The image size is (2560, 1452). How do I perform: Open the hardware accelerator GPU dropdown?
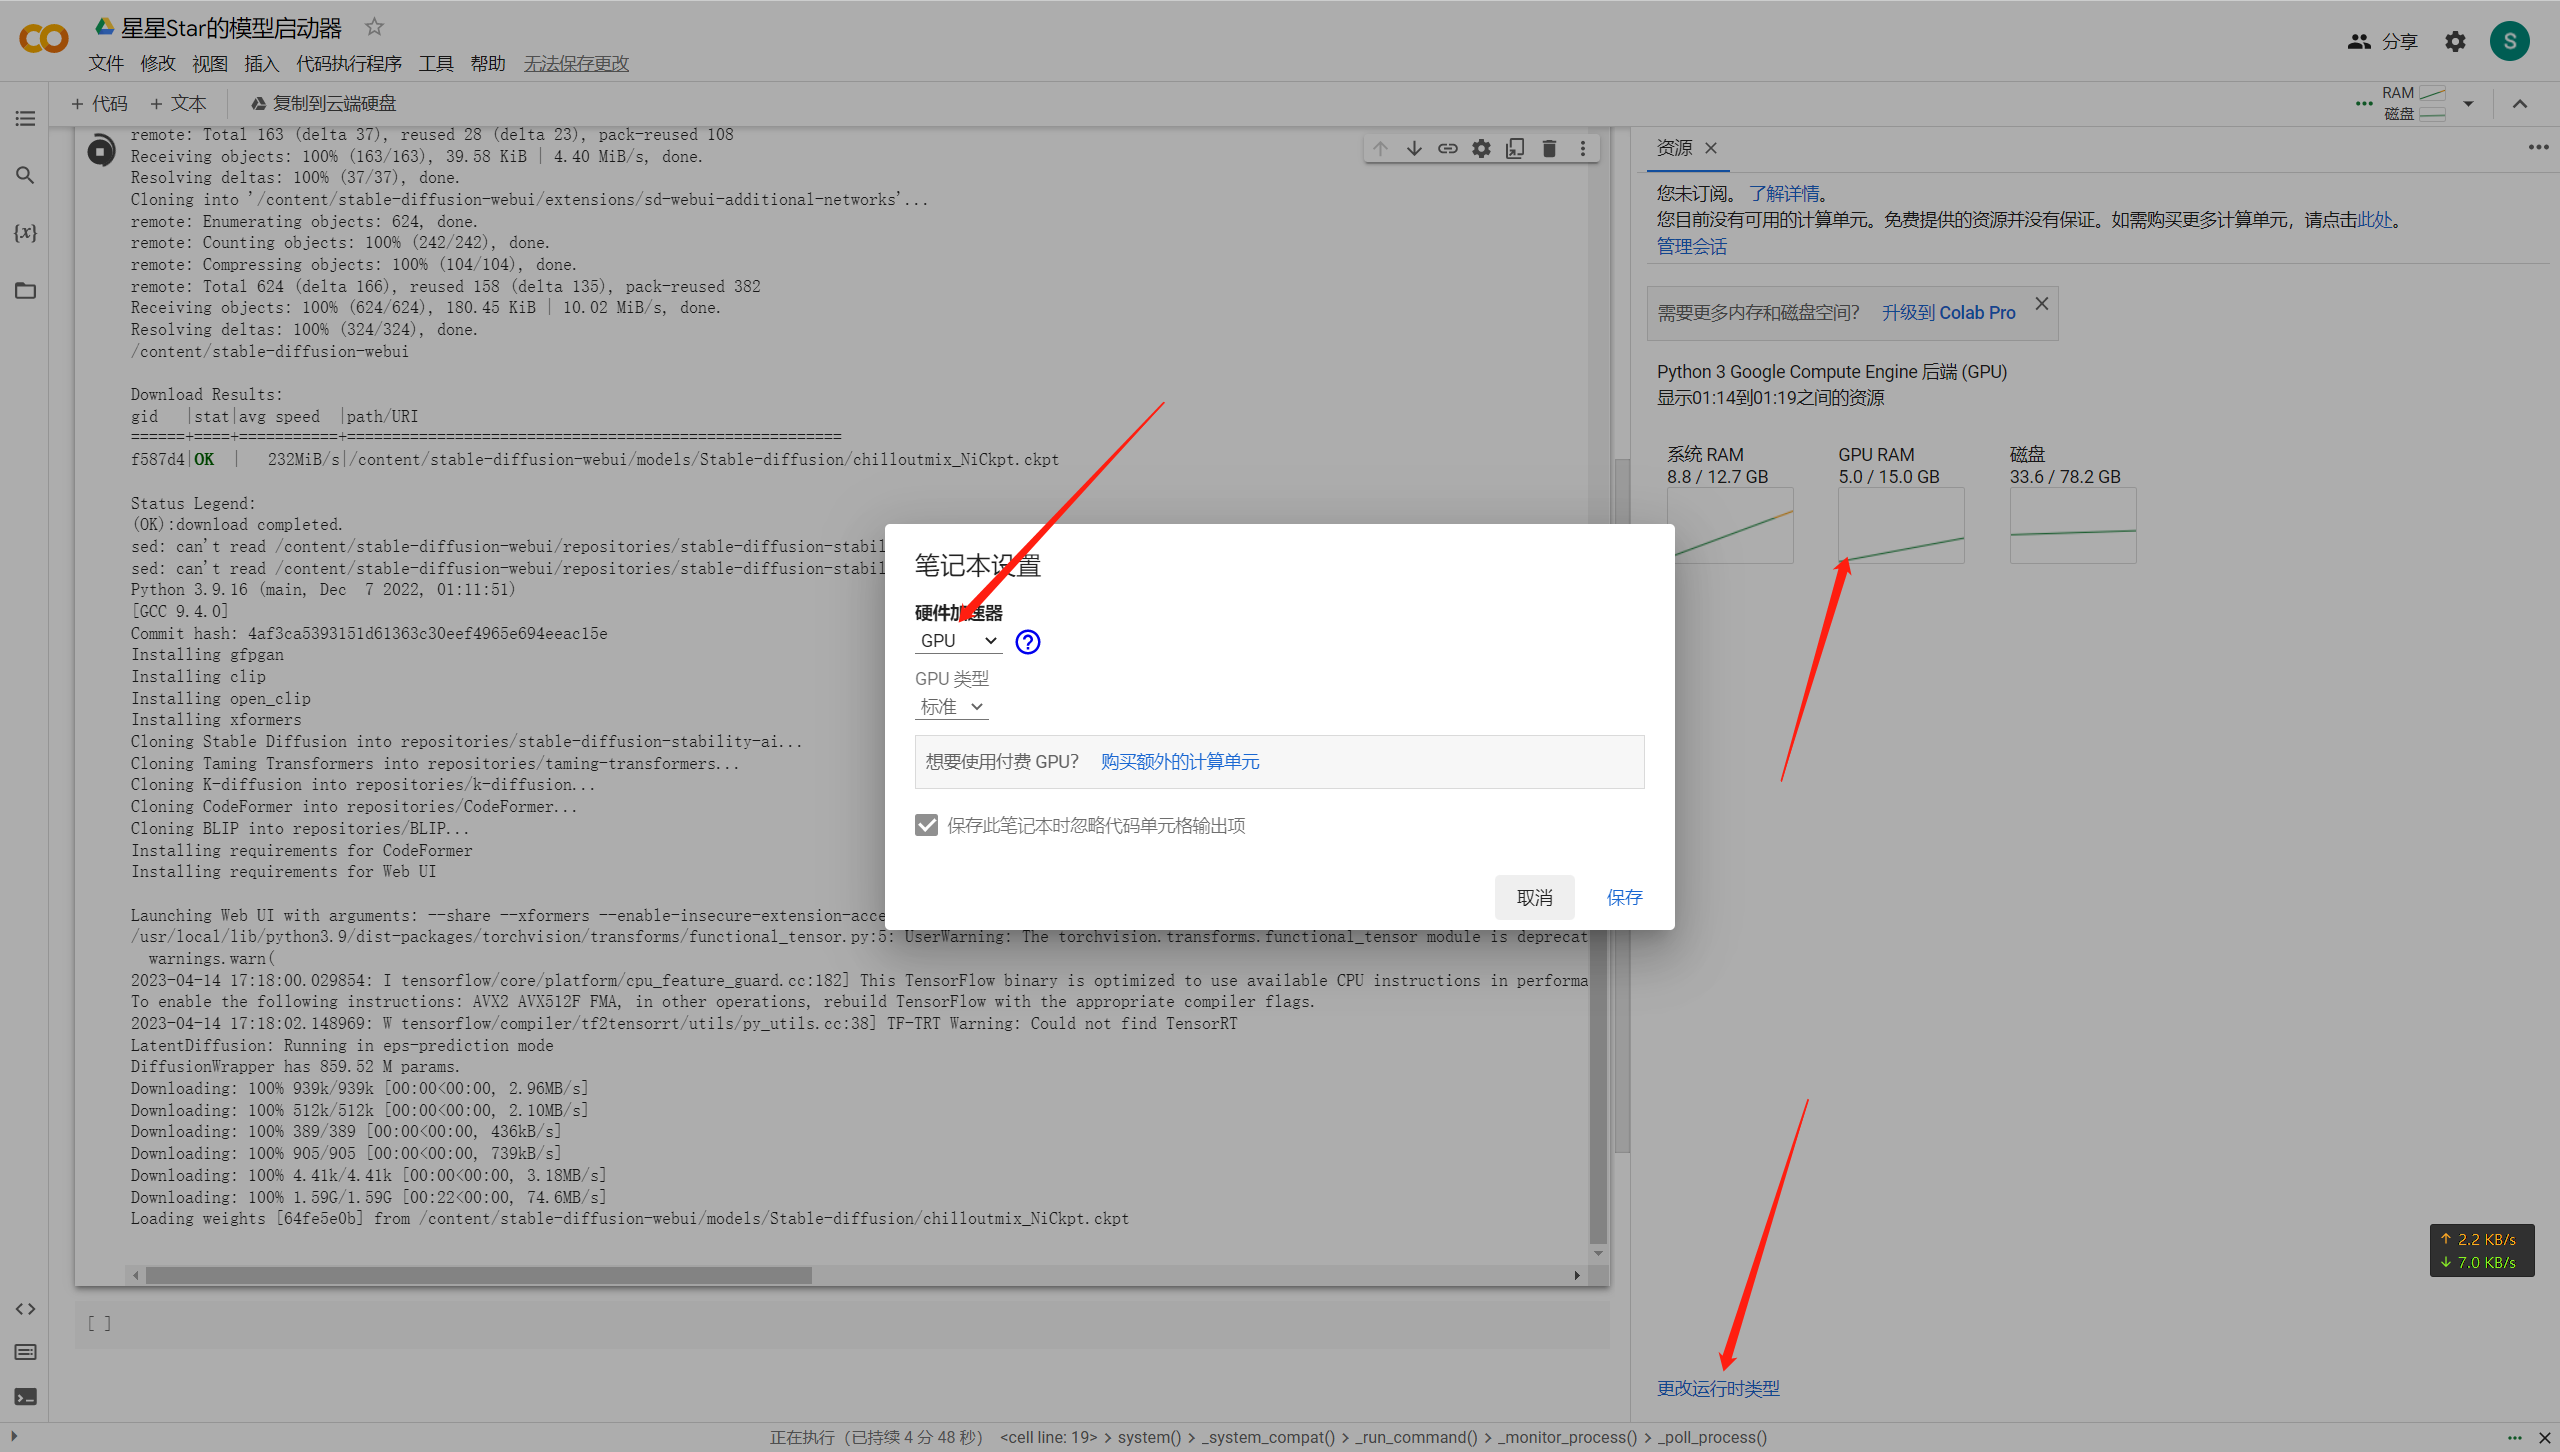pos(957,641)
